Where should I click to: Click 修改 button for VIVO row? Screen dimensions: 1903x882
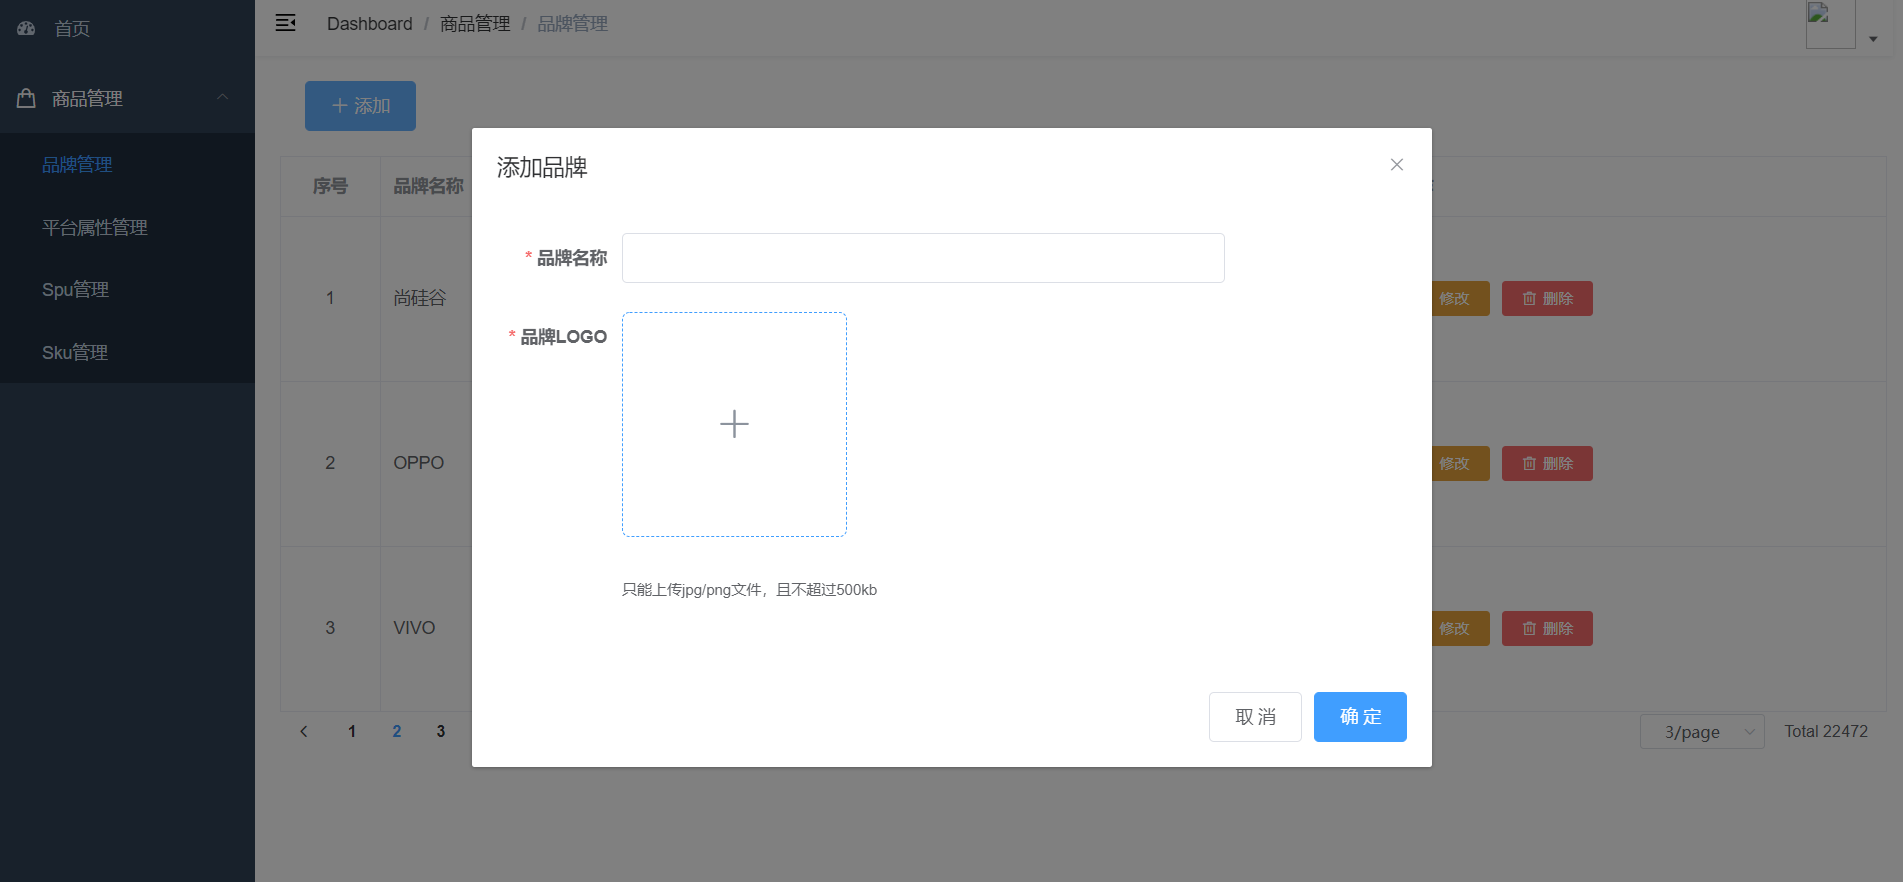tap(1460, 629)
